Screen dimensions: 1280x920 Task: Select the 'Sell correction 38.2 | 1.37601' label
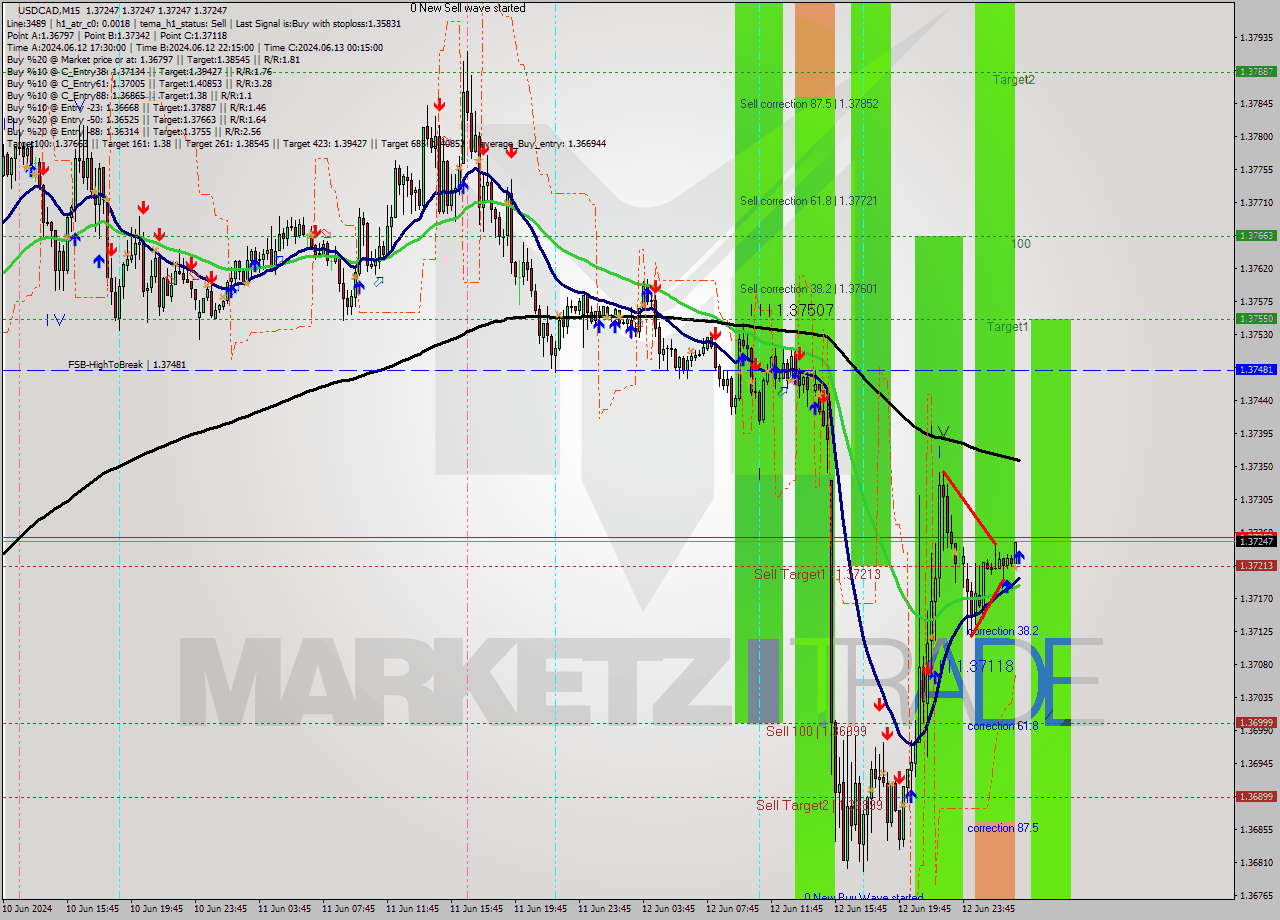808,289
